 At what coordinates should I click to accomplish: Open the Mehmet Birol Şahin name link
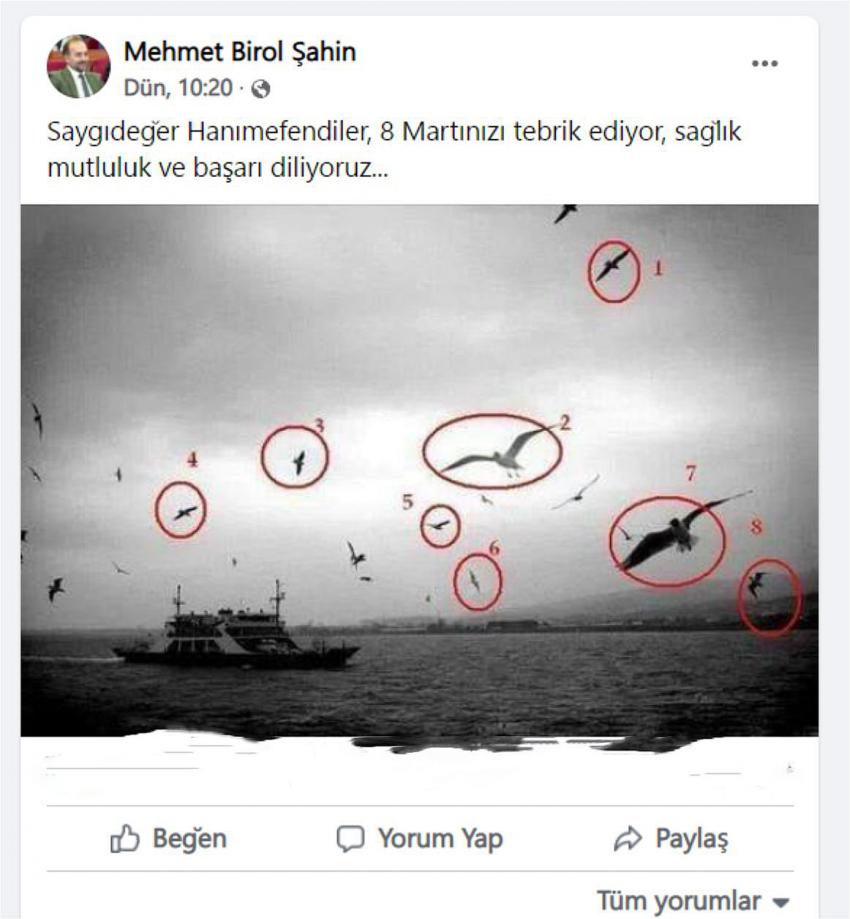click(x=240, y=52)
